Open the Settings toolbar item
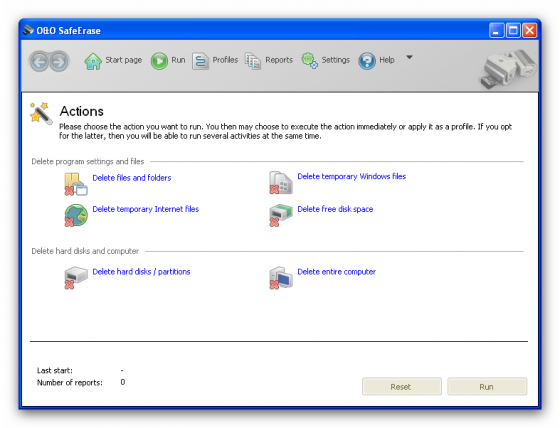 point(335,60)
